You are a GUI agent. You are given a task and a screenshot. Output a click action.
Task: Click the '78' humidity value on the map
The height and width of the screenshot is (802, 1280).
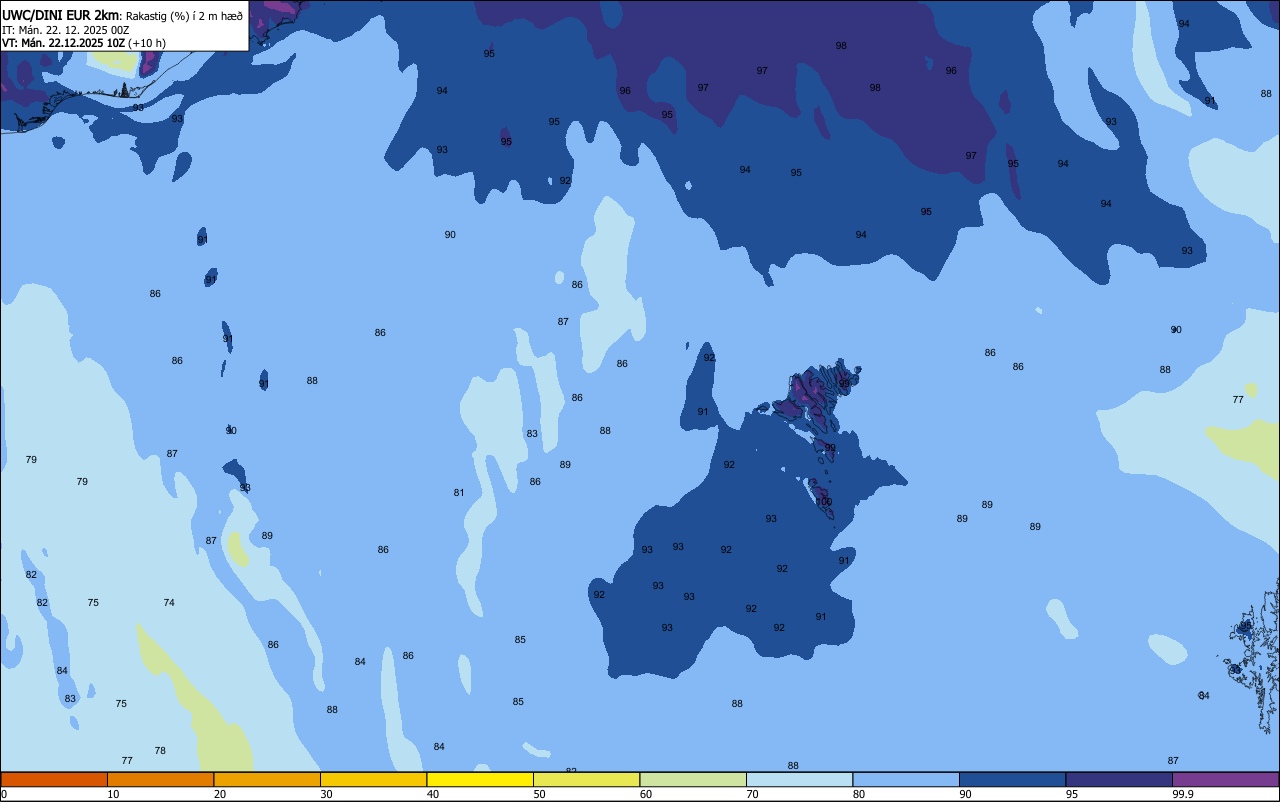[x=160, y=751]
